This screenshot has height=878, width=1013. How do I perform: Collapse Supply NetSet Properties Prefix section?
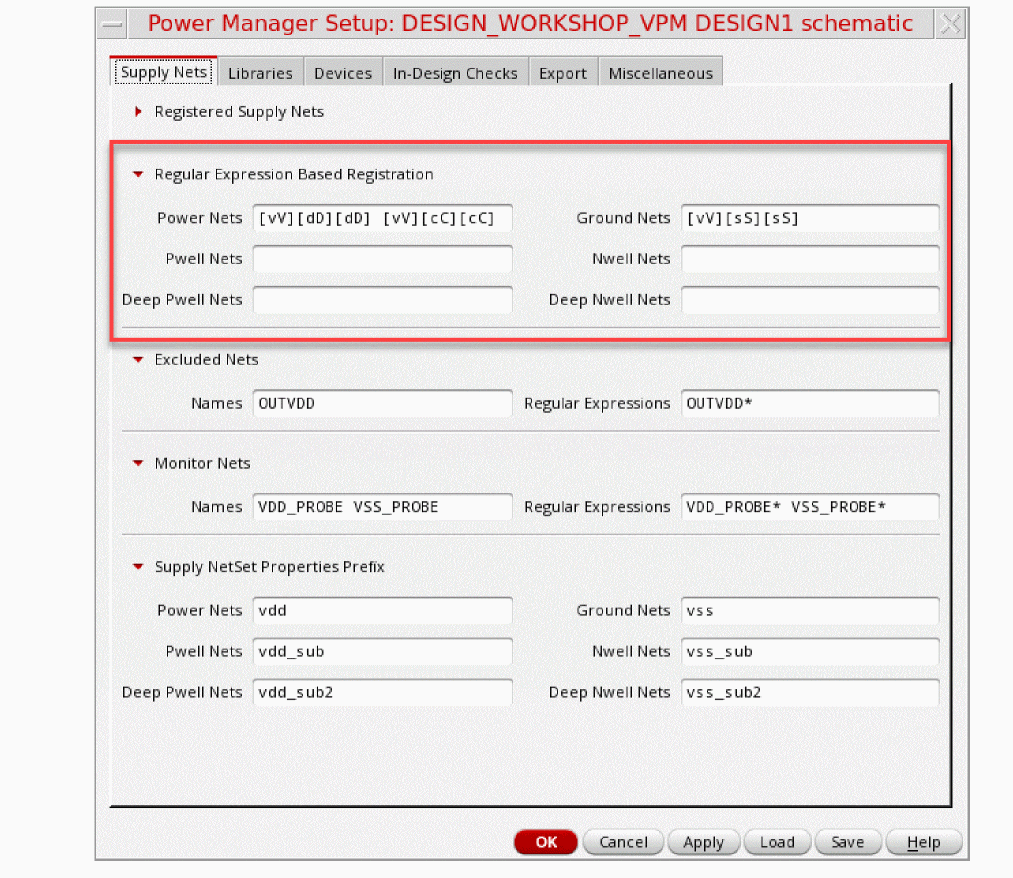[139, 567]
